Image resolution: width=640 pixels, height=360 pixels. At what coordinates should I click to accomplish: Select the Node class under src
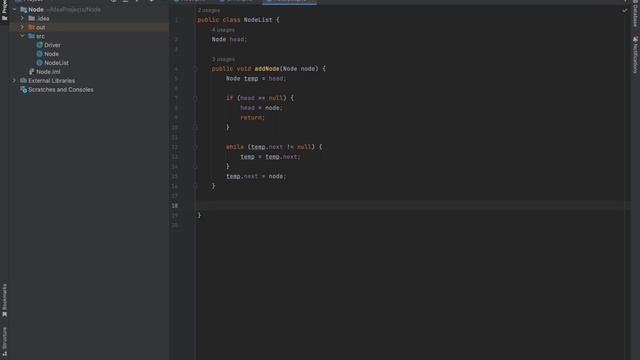click(x=51, y=54)
